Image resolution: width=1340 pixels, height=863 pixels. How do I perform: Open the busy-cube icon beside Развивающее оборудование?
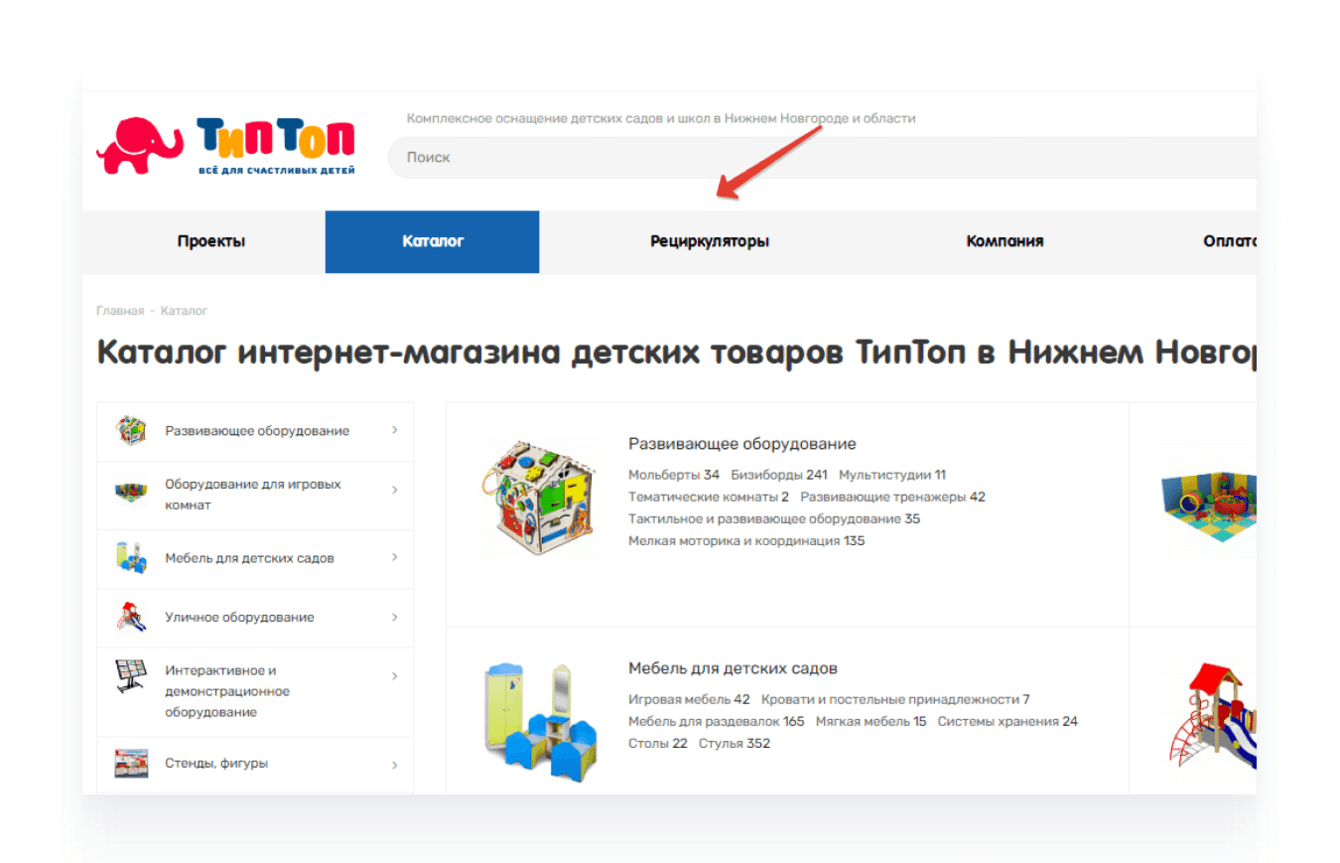tap(130, 431)
